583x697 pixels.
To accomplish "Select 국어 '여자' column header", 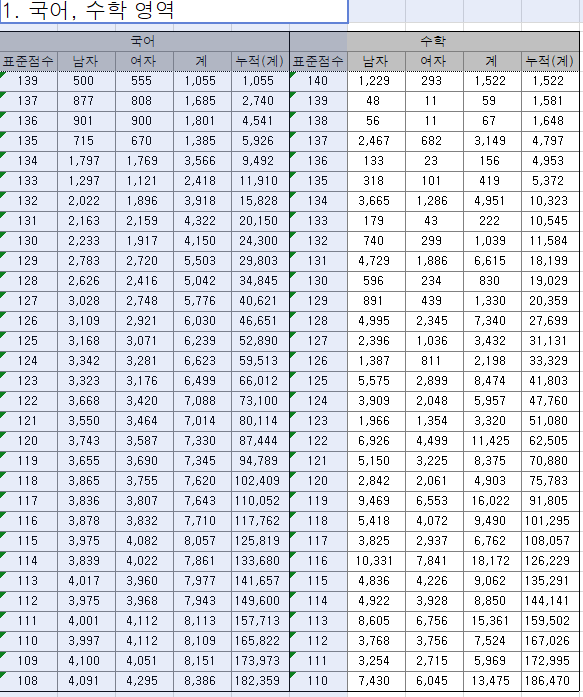I will (x=144, y=61).
